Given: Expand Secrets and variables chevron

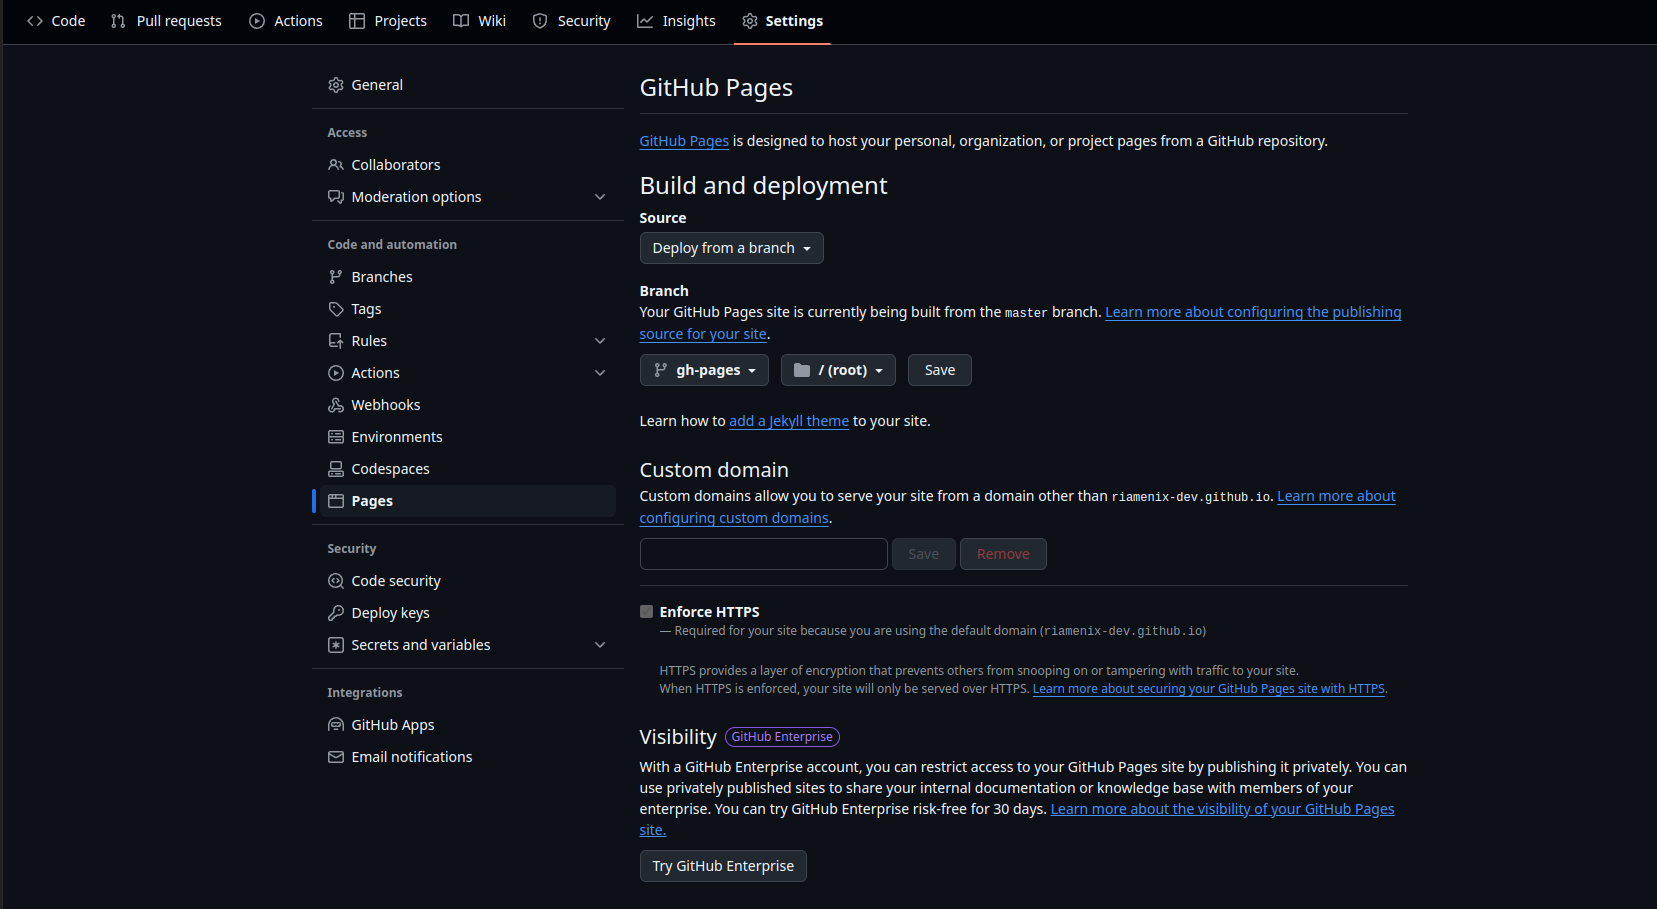Looking at the screenshot, I should (600, 645).
